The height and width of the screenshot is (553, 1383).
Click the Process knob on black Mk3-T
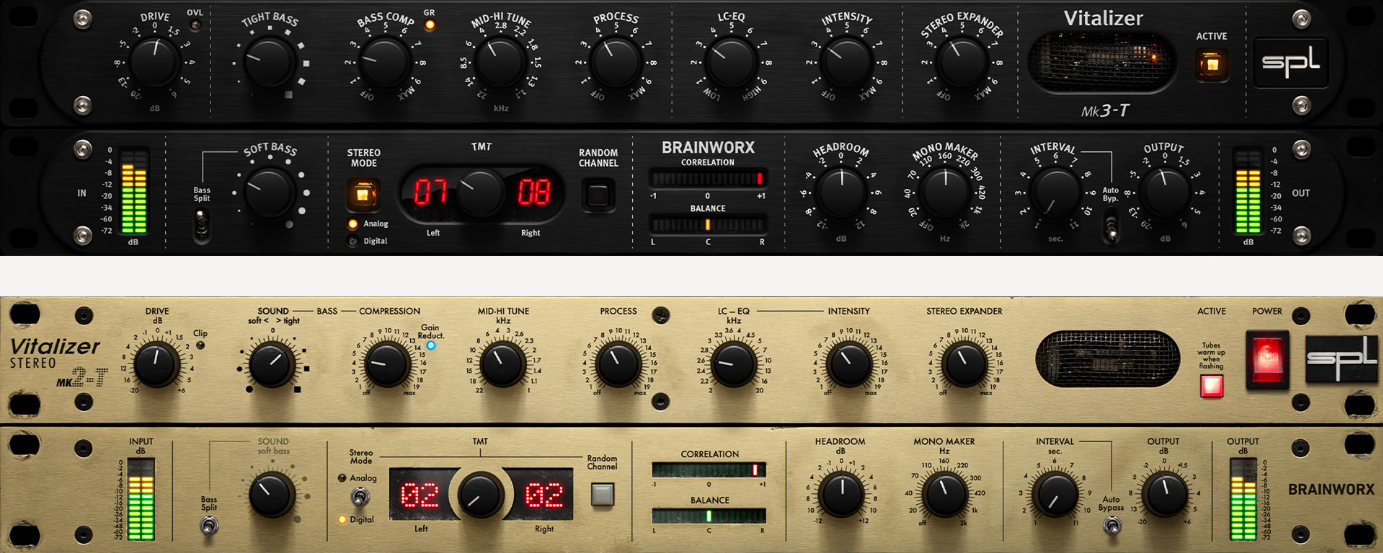pyautogui.click(x=616, y=62)
